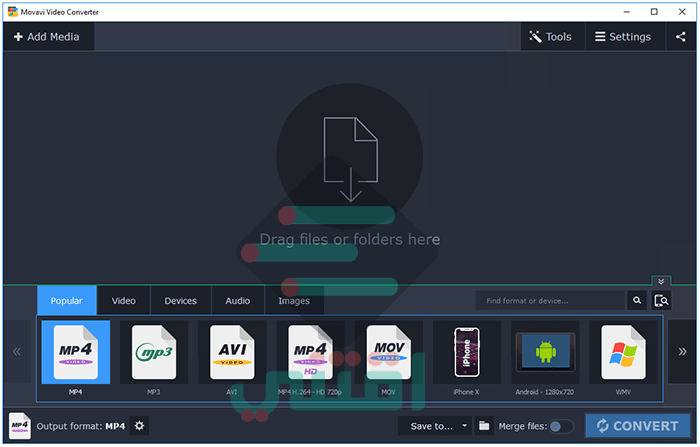Screen dimensions: 700x447
Task: Open the Settings menu
Action: point(623,37)
